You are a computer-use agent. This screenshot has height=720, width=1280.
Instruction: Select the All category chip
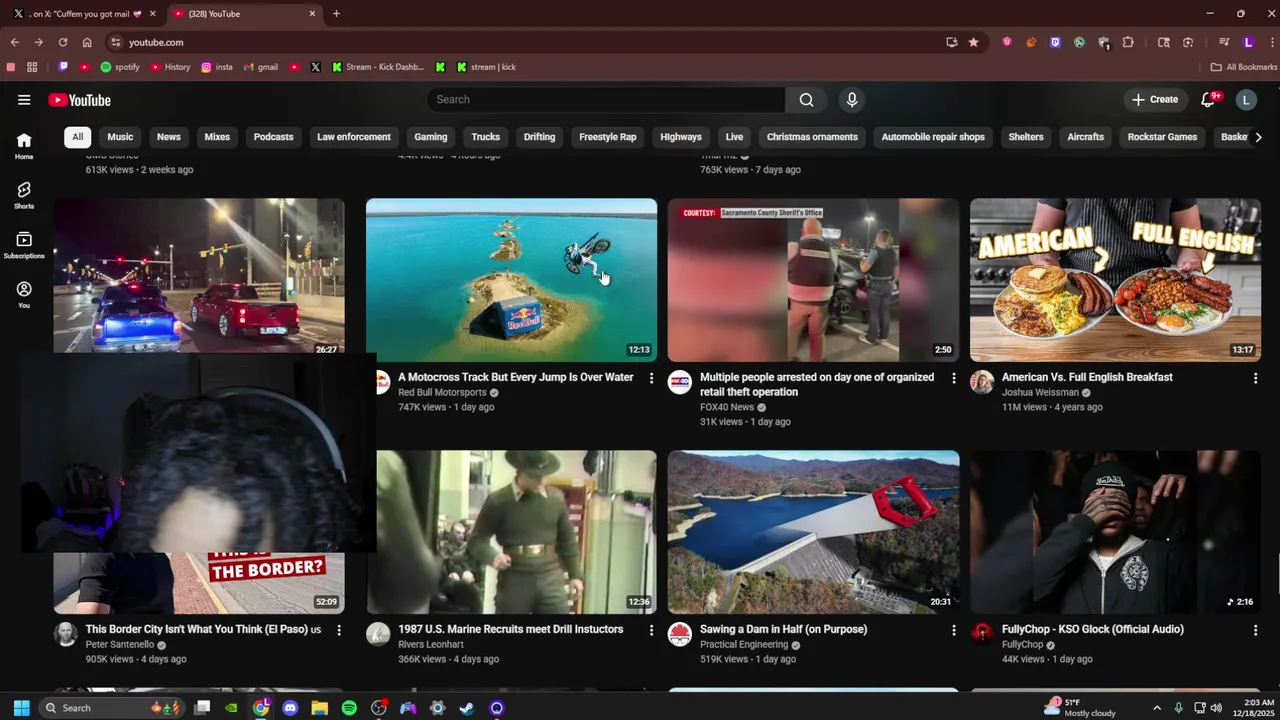coord(77,137)
